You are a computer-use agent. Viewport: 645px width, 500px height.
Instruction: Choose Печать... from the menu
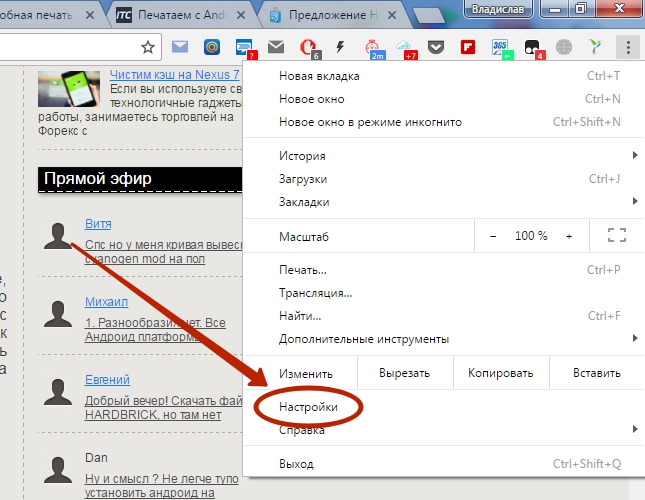[x=444, y=270]
